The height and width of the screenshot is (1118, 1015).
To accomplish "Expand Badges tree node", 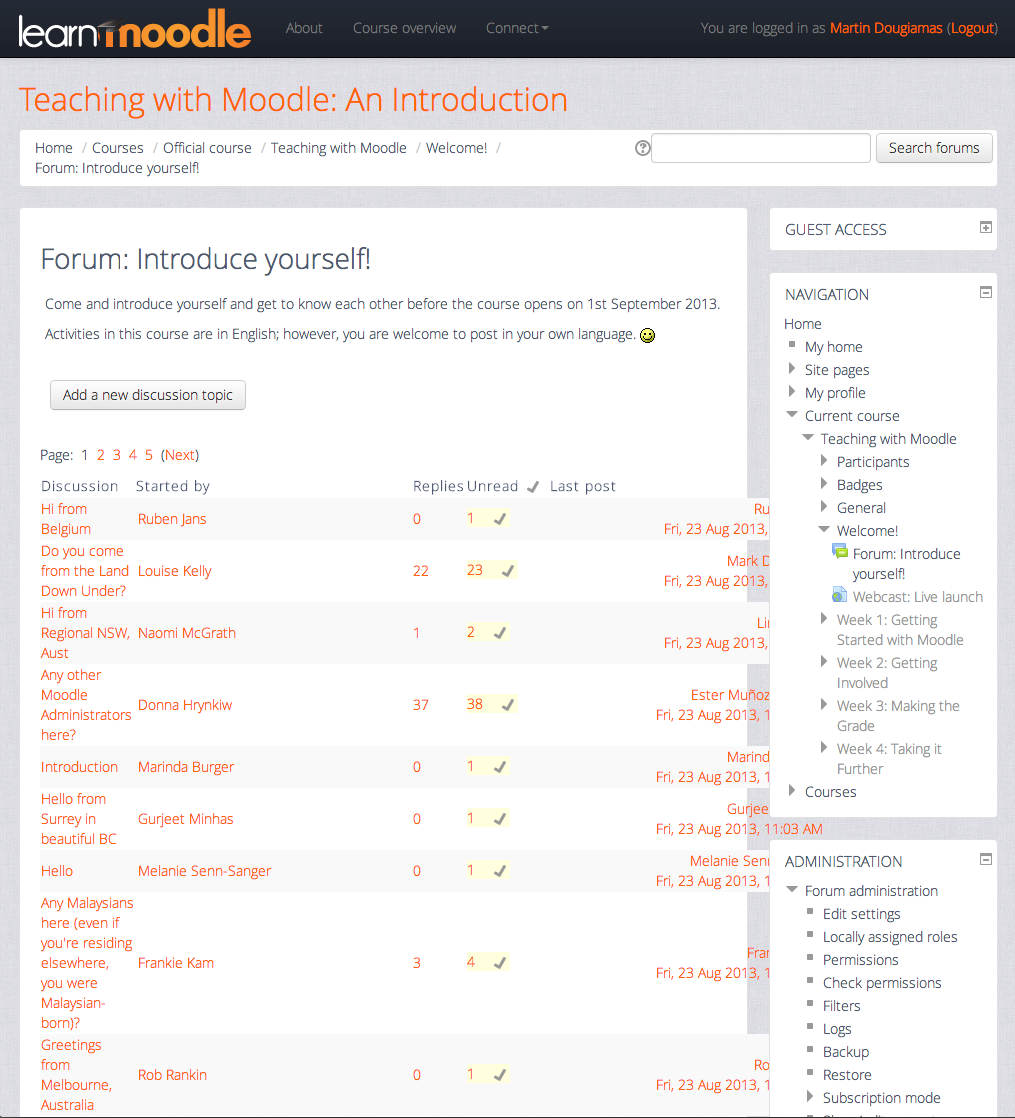I will click(x=824, y=483).
